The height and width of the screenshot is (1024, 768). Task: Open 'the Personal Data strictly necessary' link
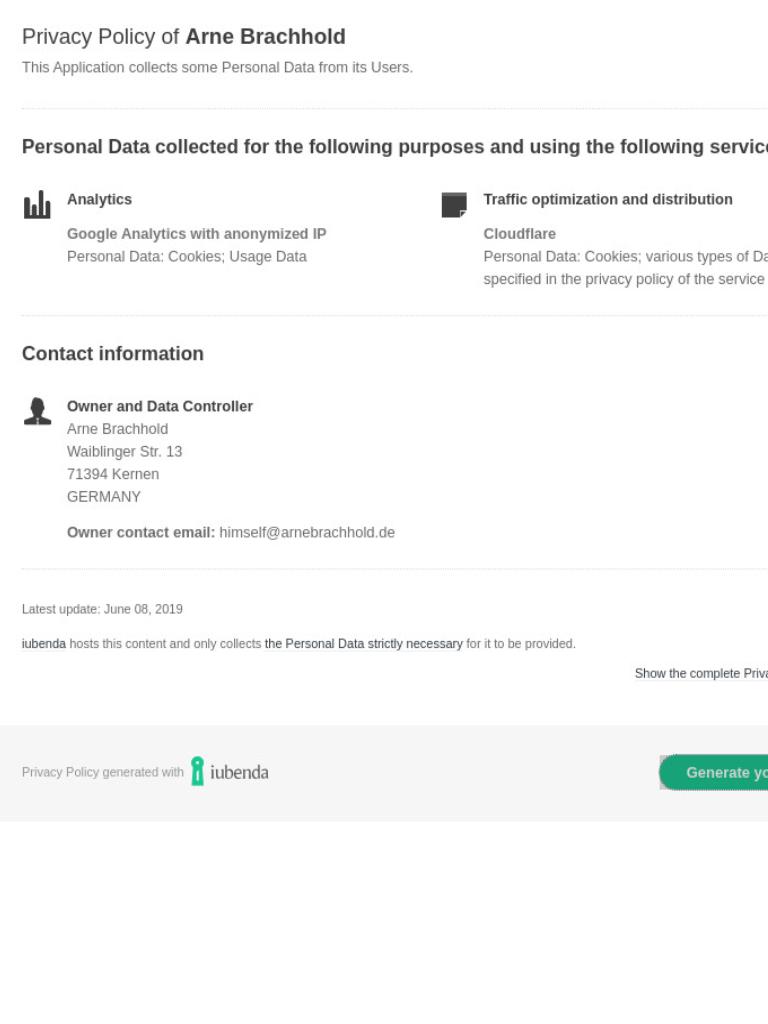pyautogui.click(x=363, y=644)
